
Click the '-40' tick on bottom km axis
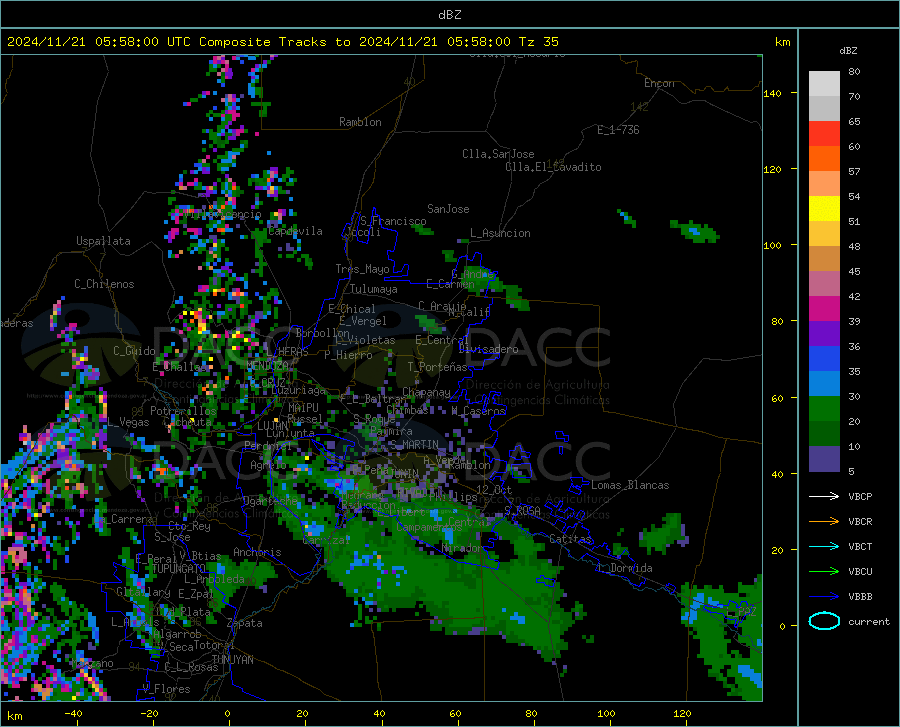(x=73, y=714)
